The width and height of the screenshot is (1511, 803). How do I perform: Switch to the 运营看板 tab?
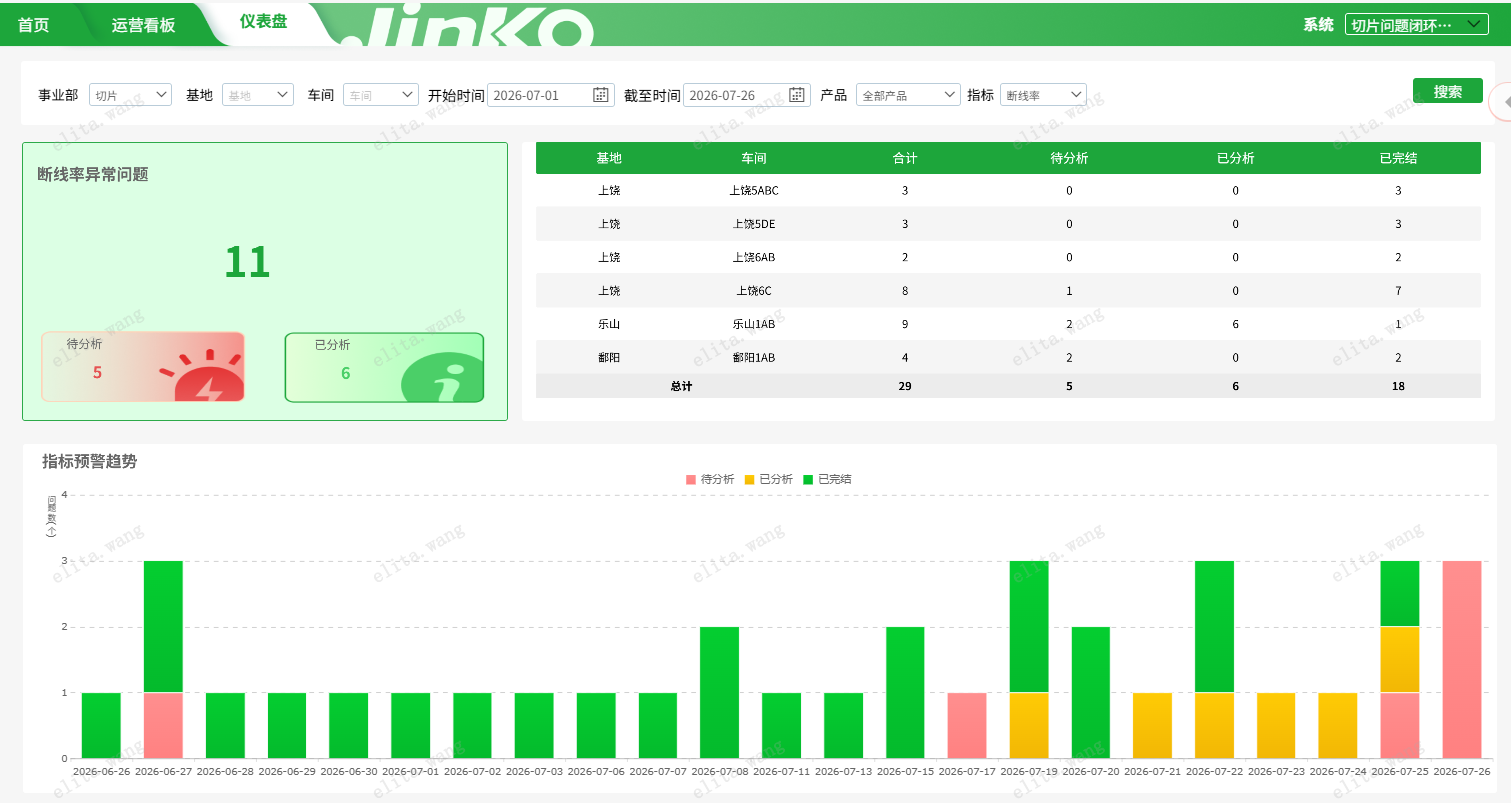[x=144, y=25]
